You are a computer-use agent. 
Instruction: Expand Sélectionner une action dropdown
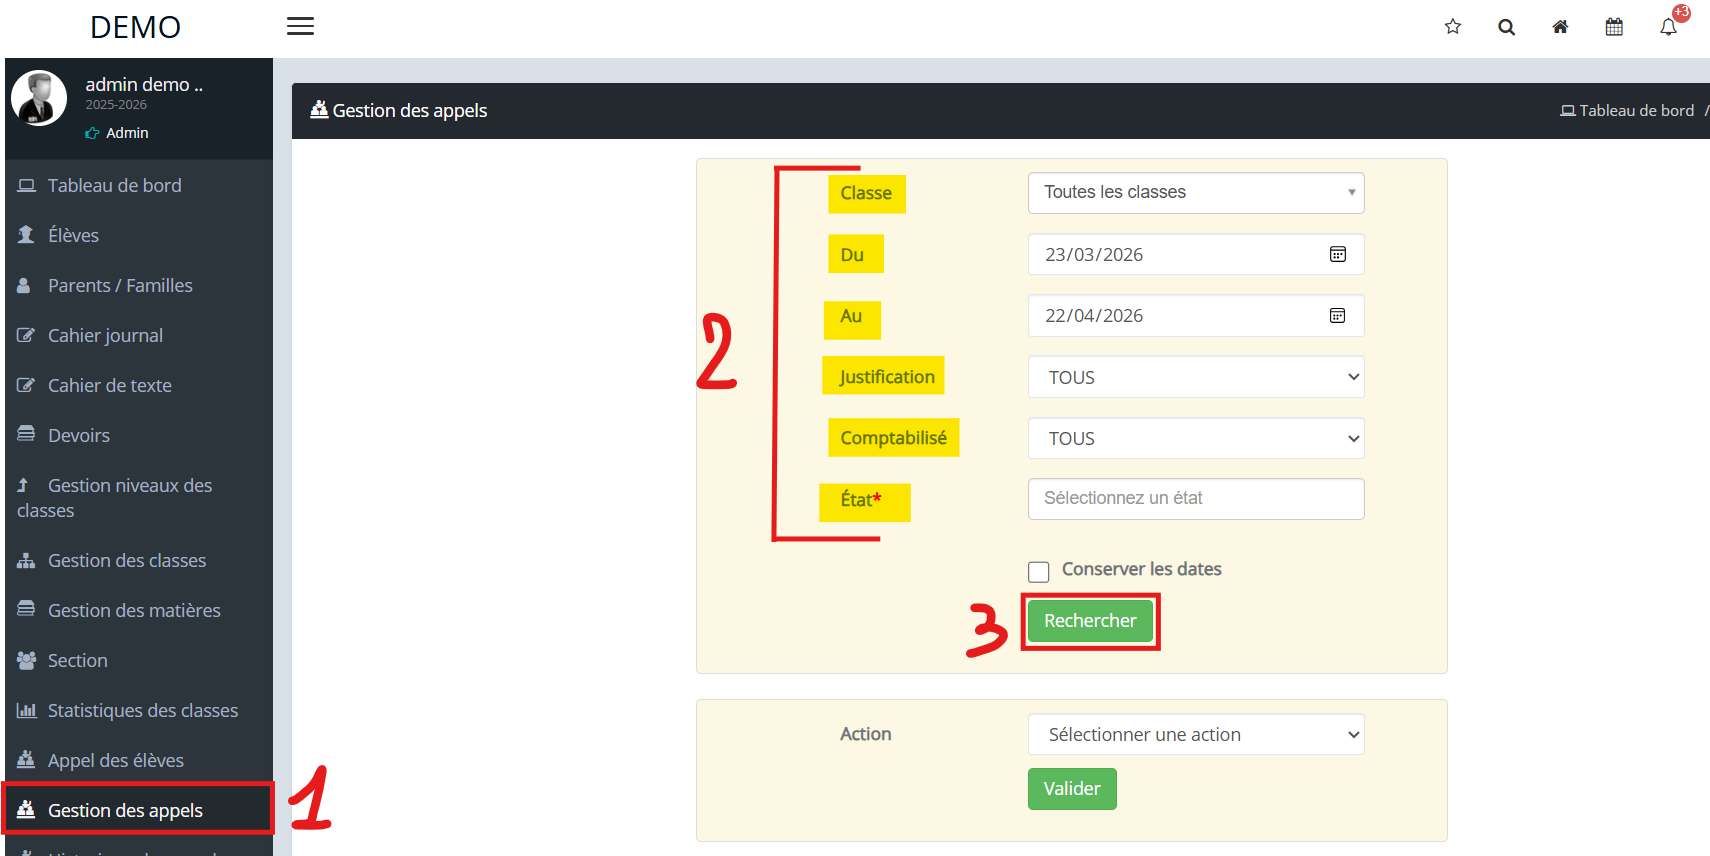pyautogui.click(x=1196, y=734)
